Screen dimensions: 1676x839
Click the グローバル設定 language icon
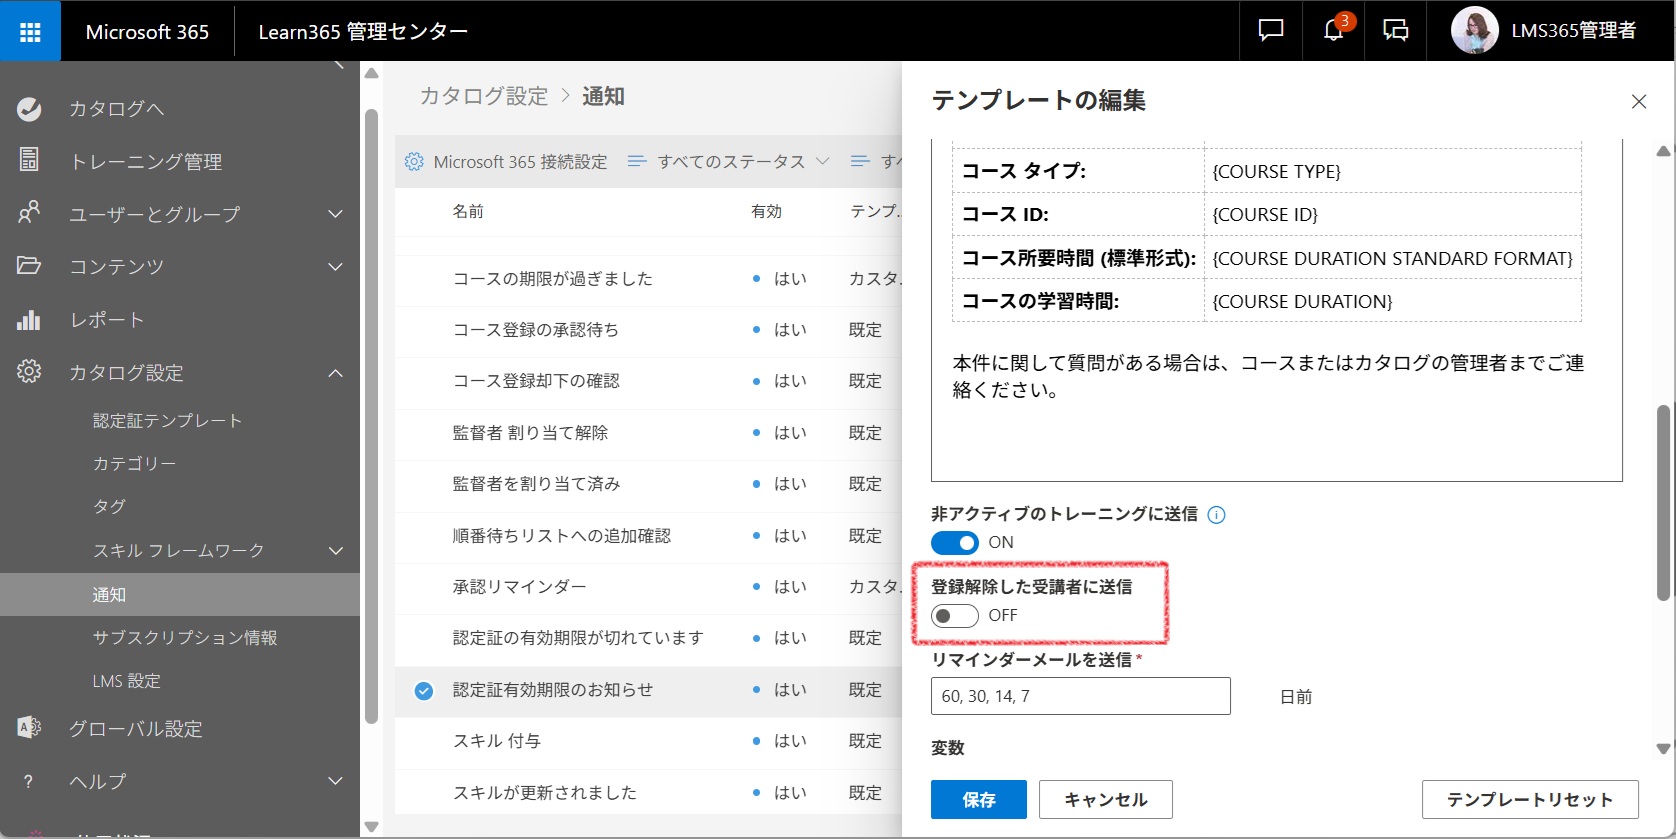pos(29,728)
